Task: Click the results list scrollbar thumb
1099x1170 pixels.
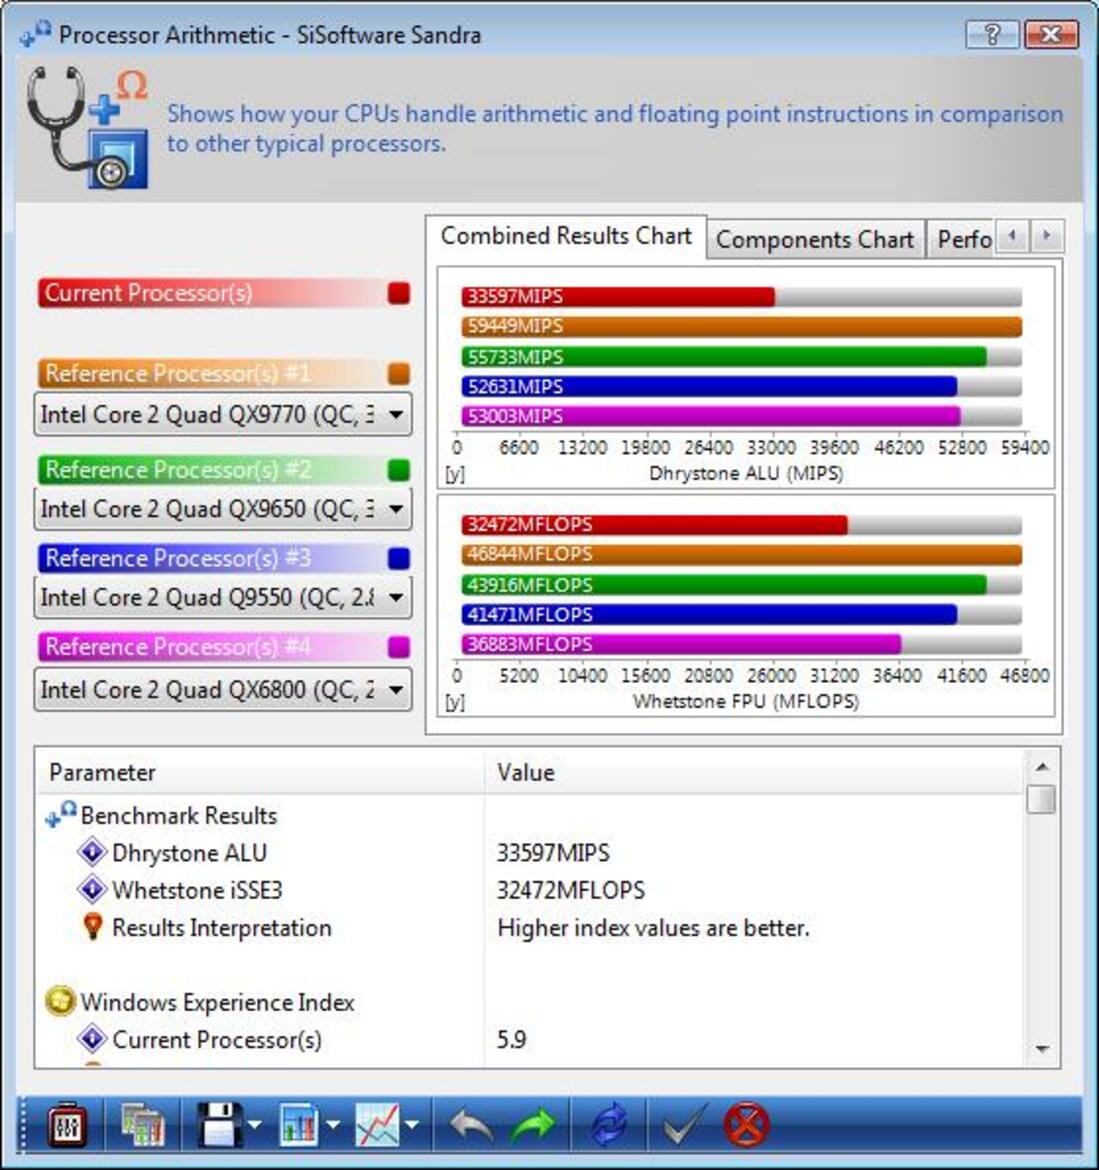Action: (1042, 799)
